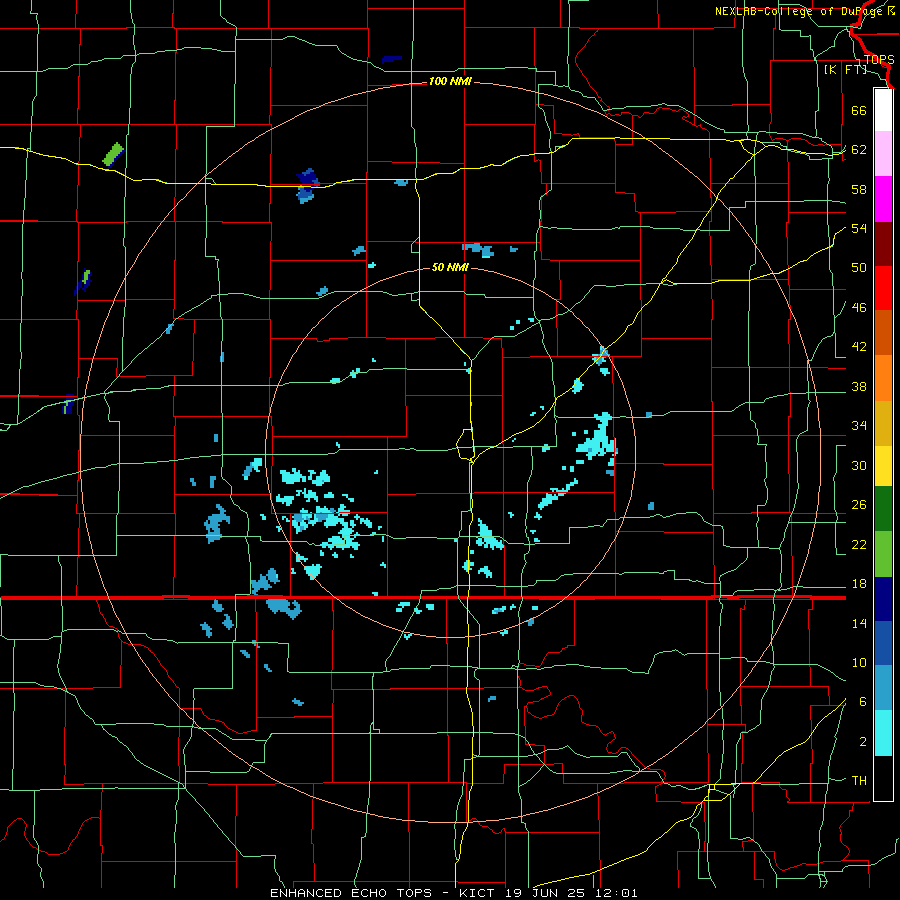
Task: Click the legend value 10
Action: pos(859,662)
